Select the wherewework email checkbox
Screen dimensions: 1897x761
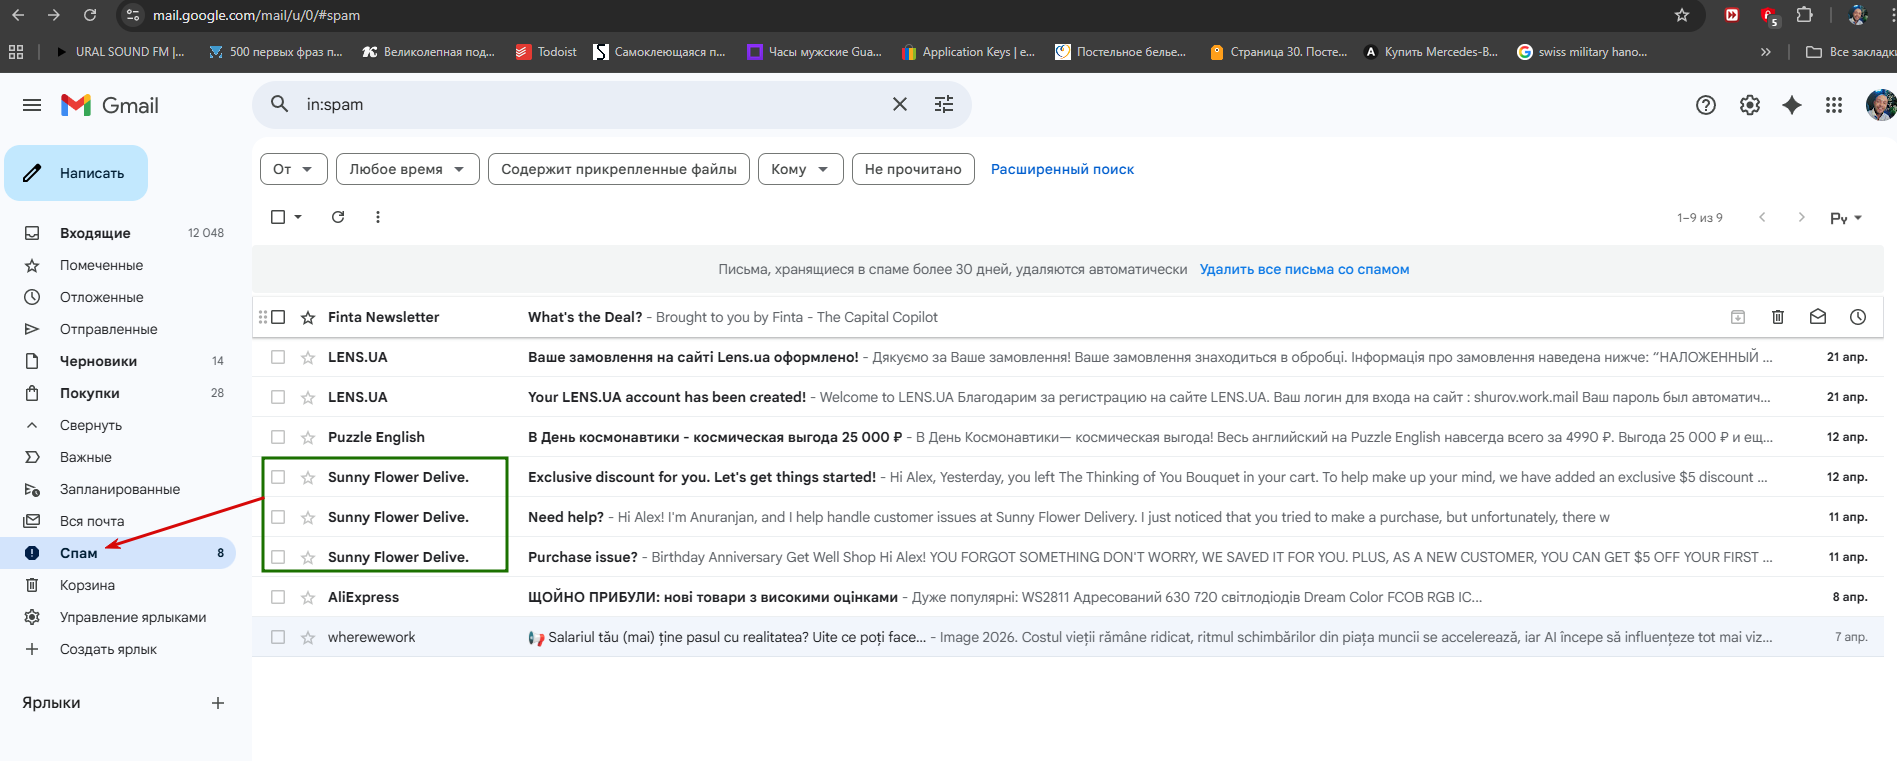coord(278,637)
